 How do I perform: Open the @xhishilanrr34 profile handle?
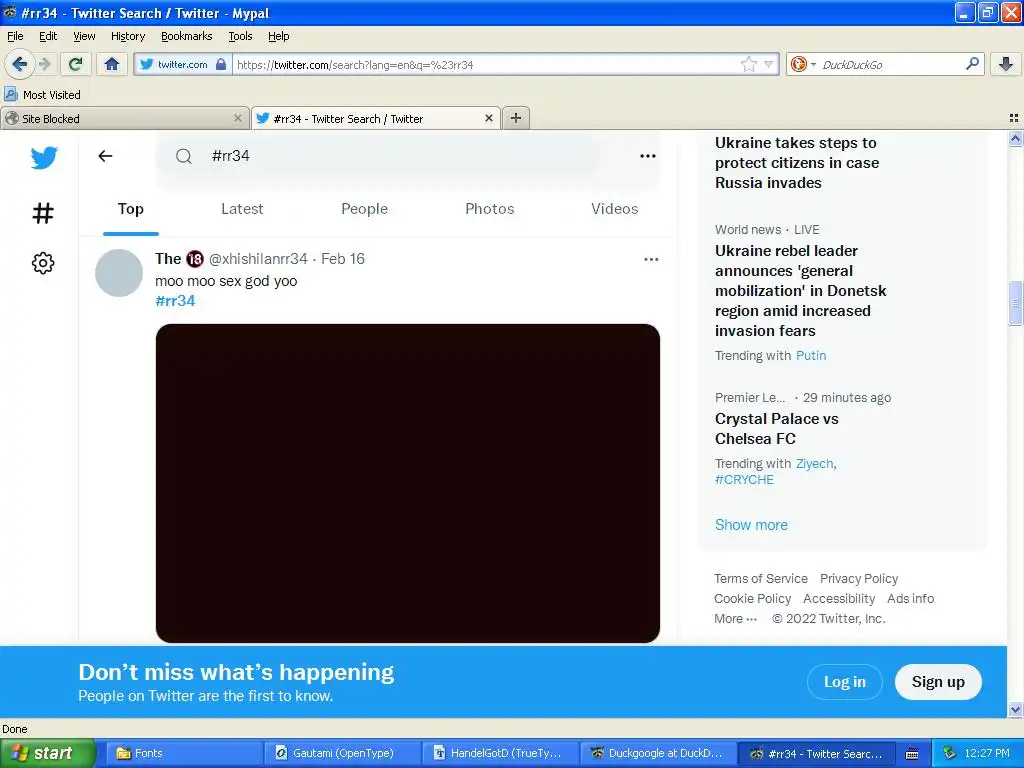[258, 259]
